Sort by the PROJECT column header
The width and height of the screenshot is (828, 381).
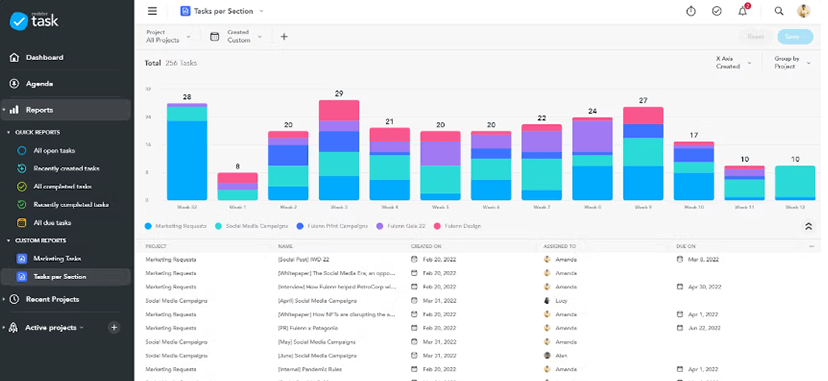[x=156, y=246]
